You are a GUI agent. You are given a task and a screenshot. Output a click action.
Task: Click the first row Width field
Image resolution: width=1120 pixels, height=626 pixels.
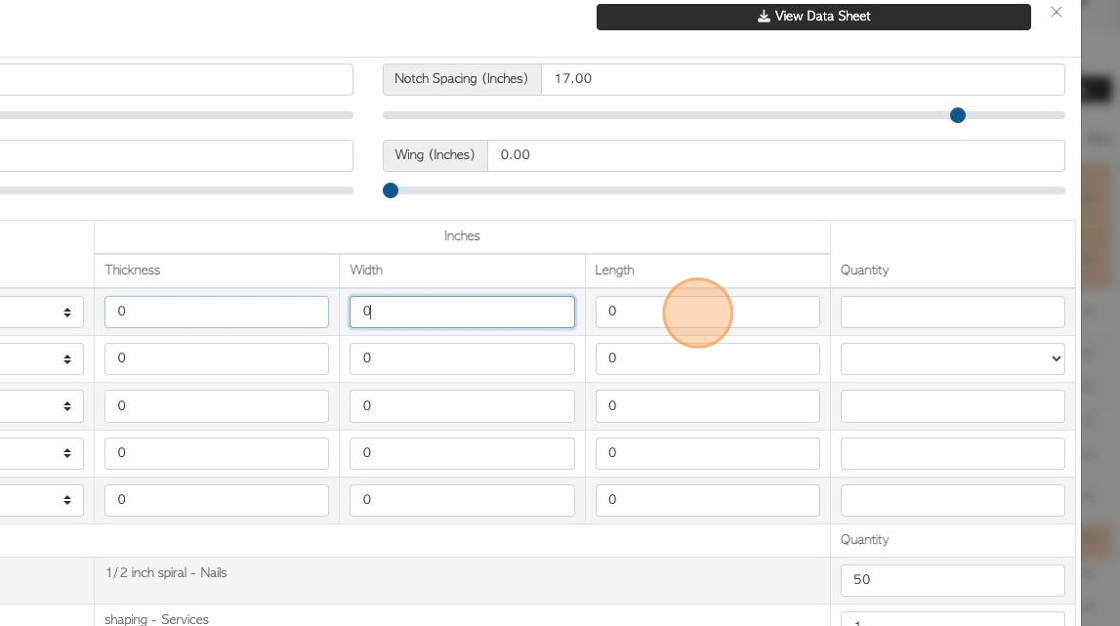click(462, 312)
